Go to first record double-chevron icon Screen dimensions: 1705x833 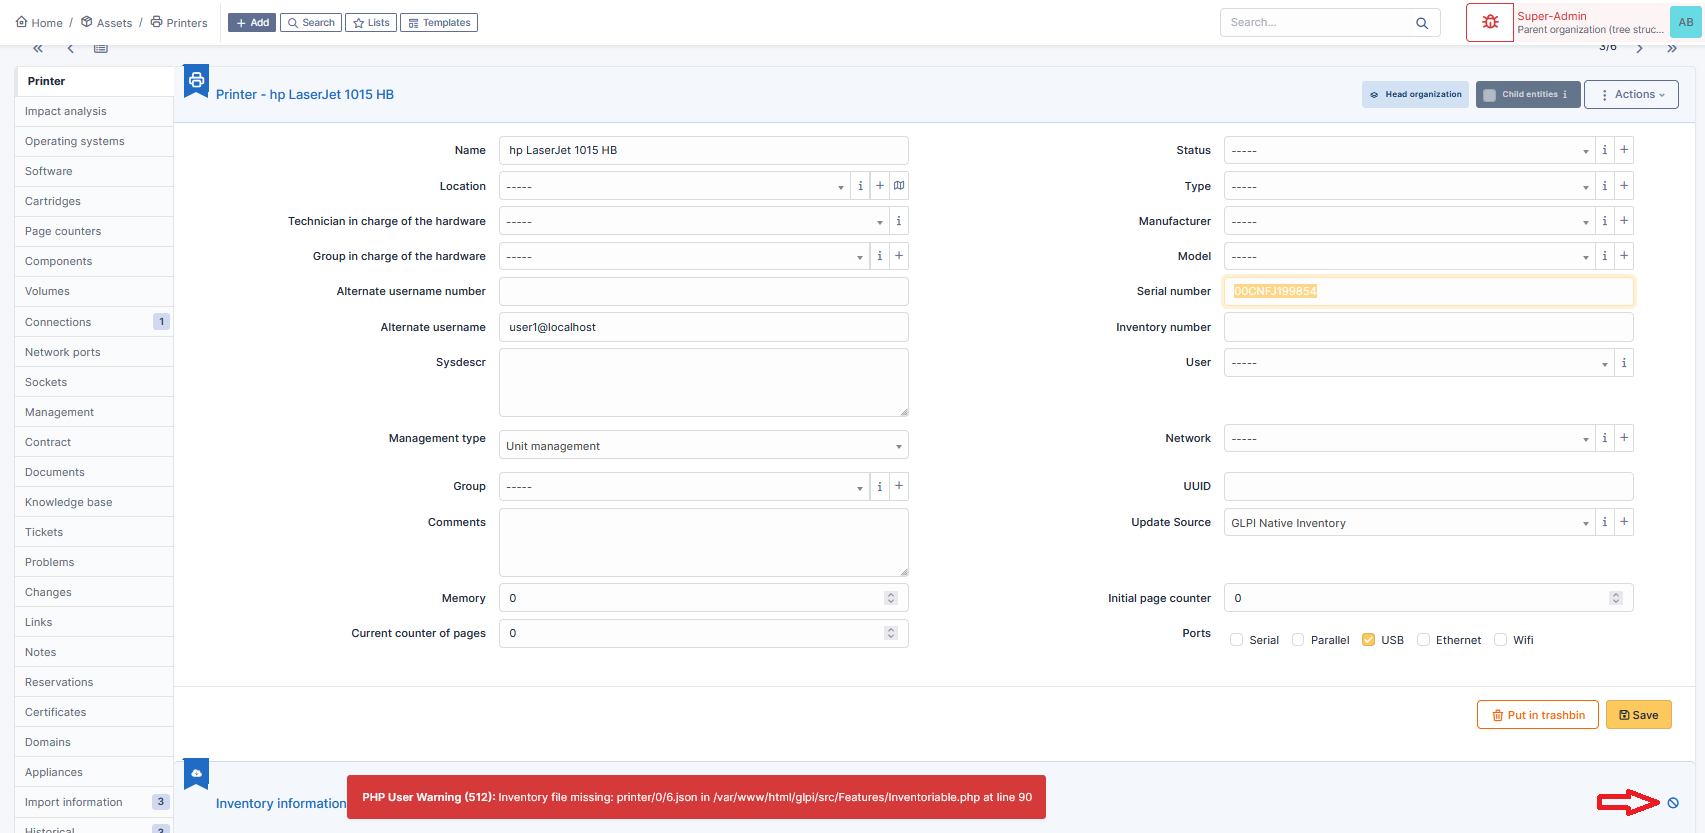pos(38,48)
